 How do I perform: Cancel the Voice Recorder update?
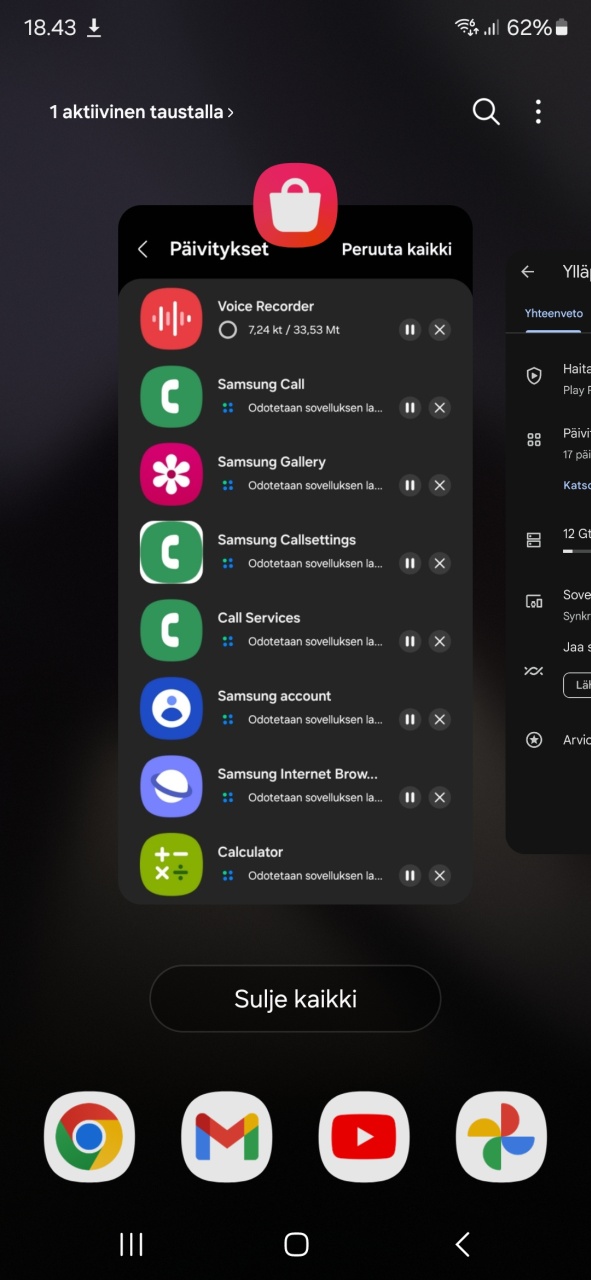point(439,329)
